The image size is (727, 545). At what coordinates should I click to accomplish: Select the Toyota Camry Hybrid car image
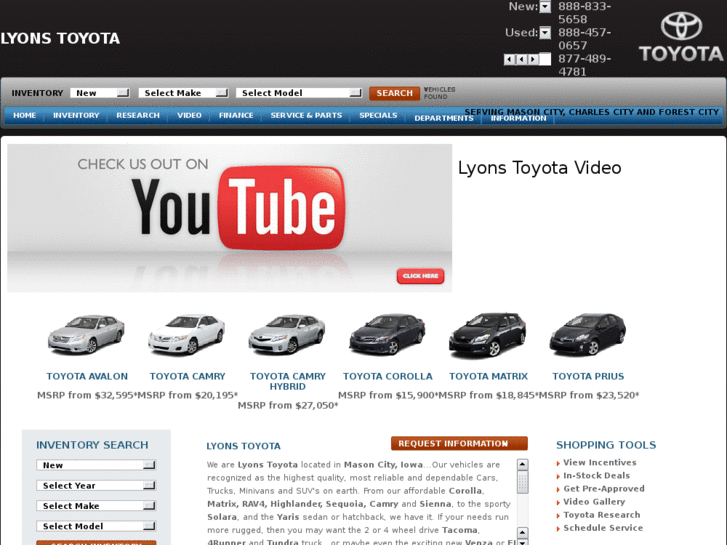pos(287,334)
